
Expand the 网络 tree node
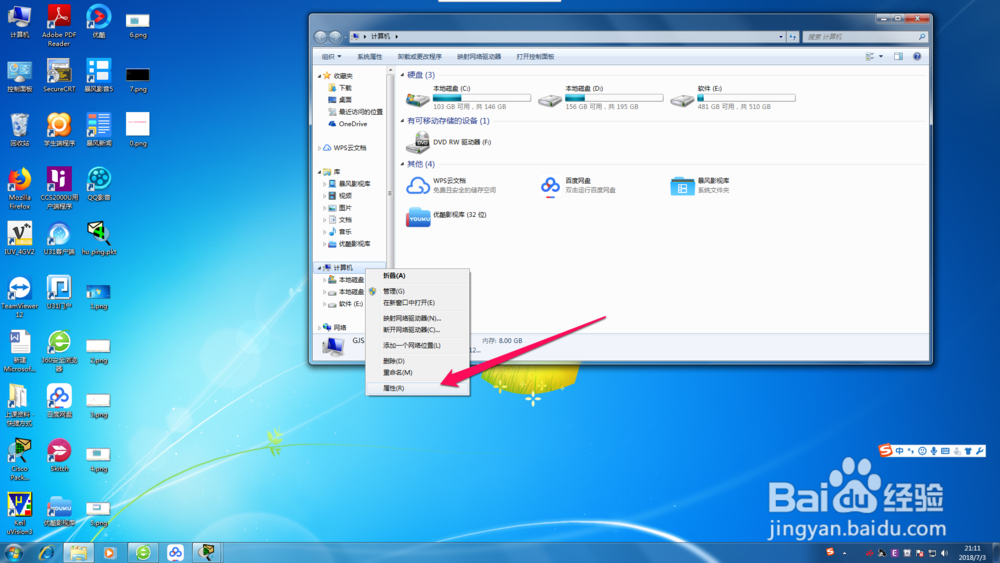[x=320, y=328]
